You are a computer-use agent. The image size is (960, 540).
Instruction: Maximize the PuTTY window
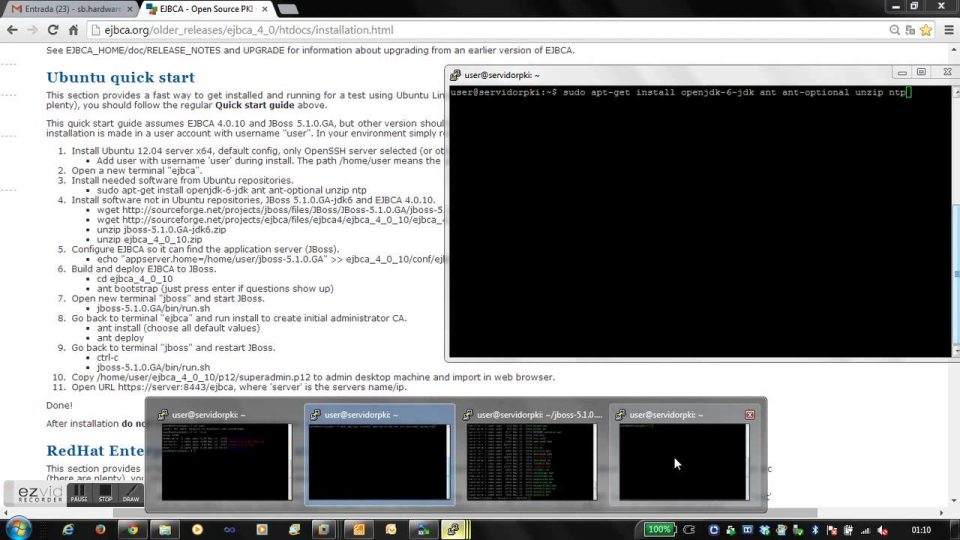(x=921, y=72)
